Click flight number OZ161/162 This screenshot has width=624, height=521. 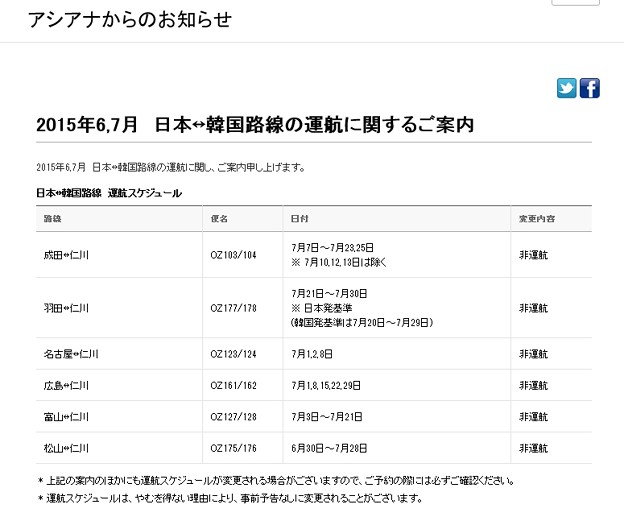(234, 385)
